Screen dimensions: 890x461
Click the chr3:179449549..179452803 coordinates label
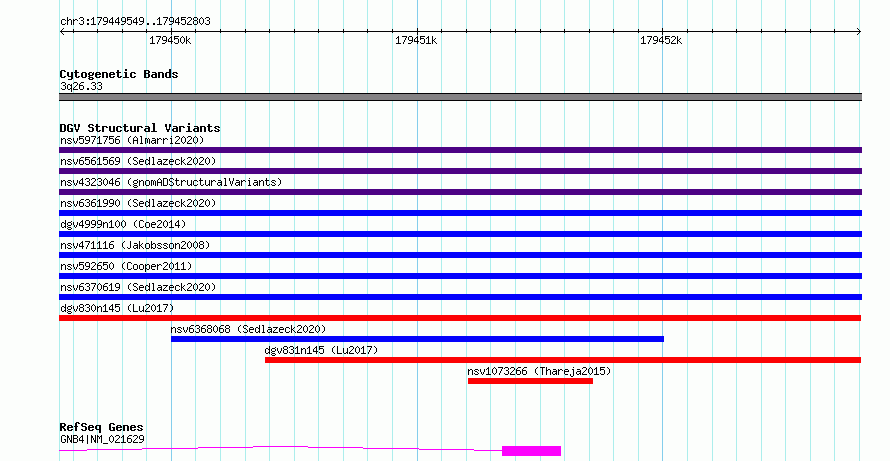click(x=135, y=21)
